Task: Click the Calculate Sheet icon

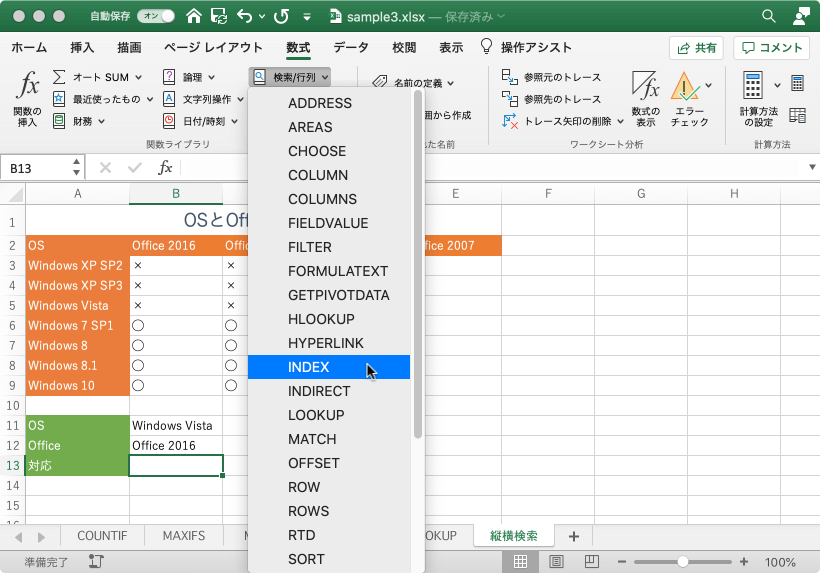Action: 797,115
